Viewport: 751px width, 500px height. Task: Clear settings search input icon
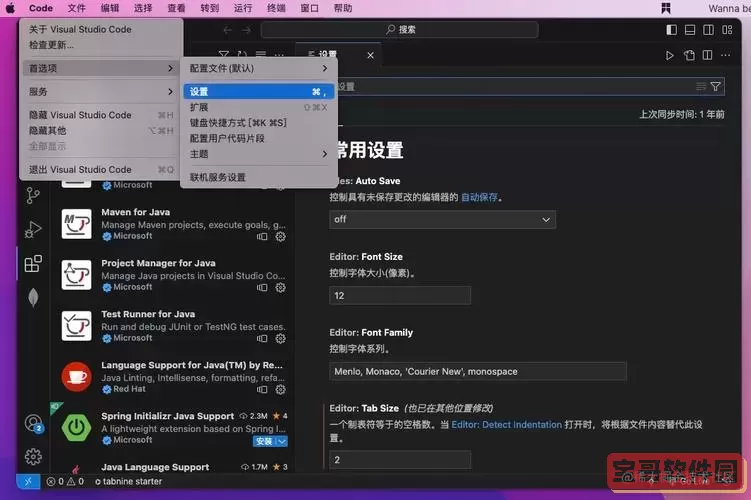[x=701, y=86]
